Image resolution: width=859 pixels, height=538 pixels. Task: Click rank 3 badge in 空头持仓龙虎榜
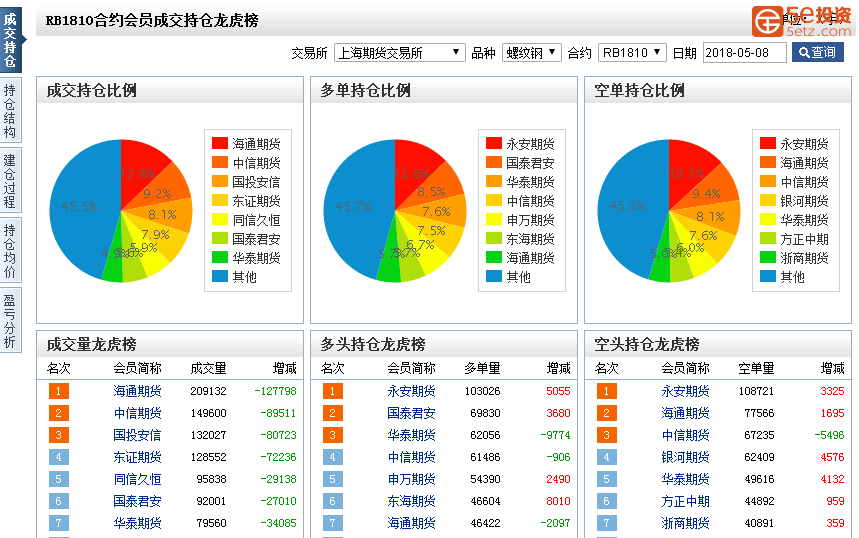606,435
